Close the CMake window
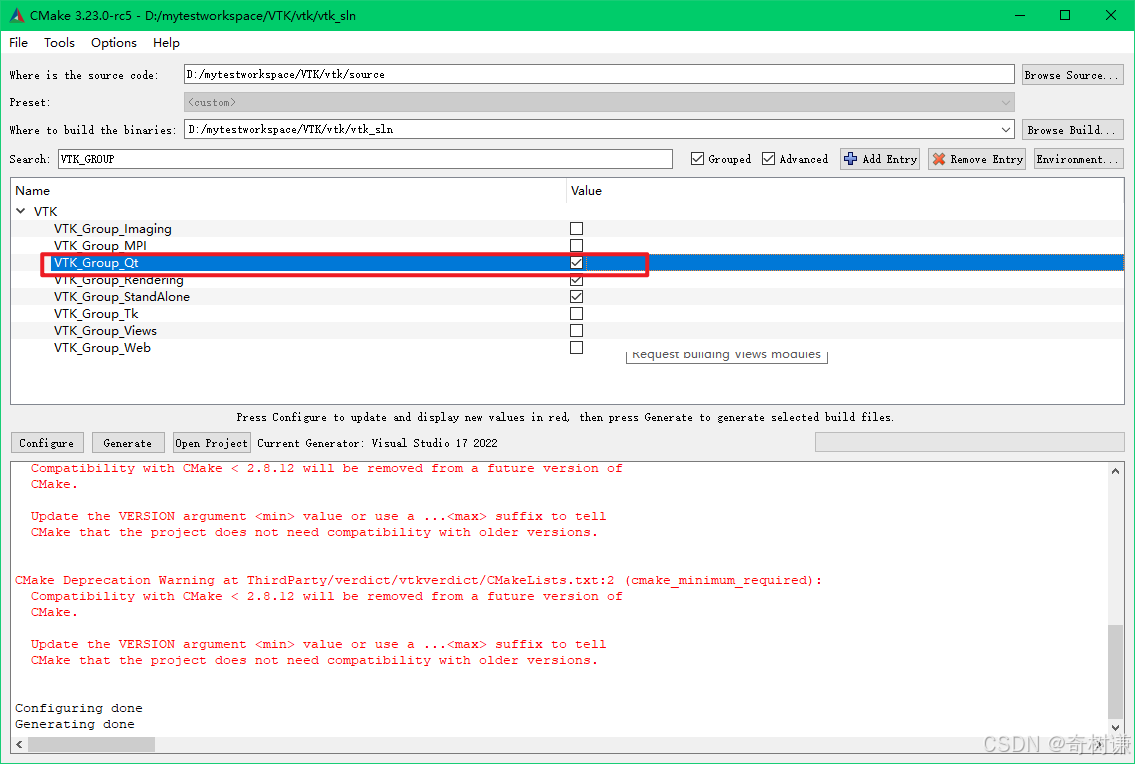Image resolution: width=1135 pixels, height=764 pixels. [x=1111, y=15]
